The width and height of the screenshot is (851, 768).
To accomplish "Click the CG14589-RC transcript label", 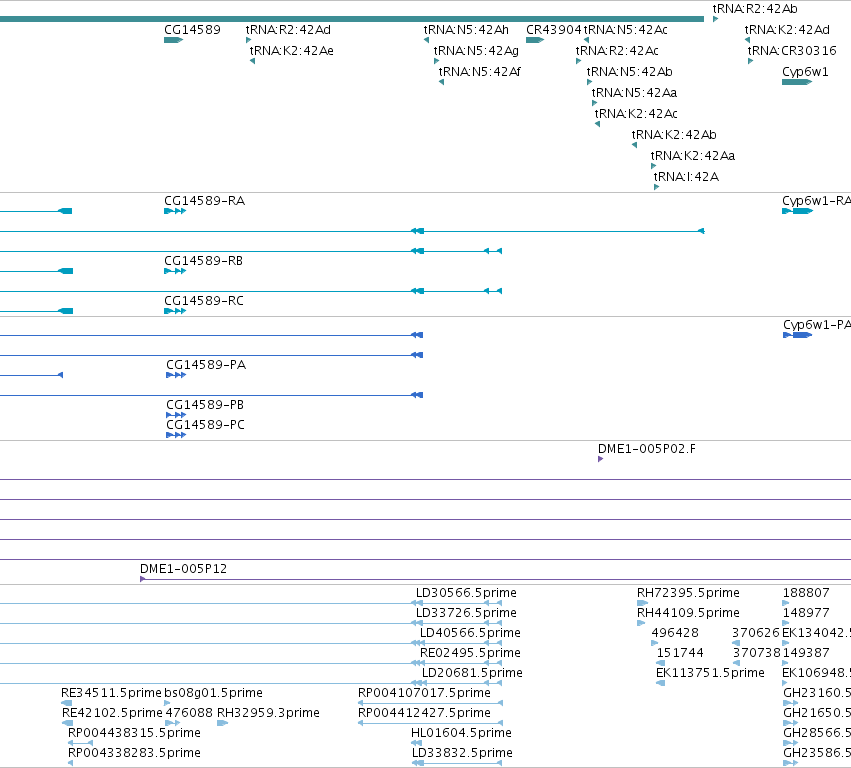I will click(204, 301).
